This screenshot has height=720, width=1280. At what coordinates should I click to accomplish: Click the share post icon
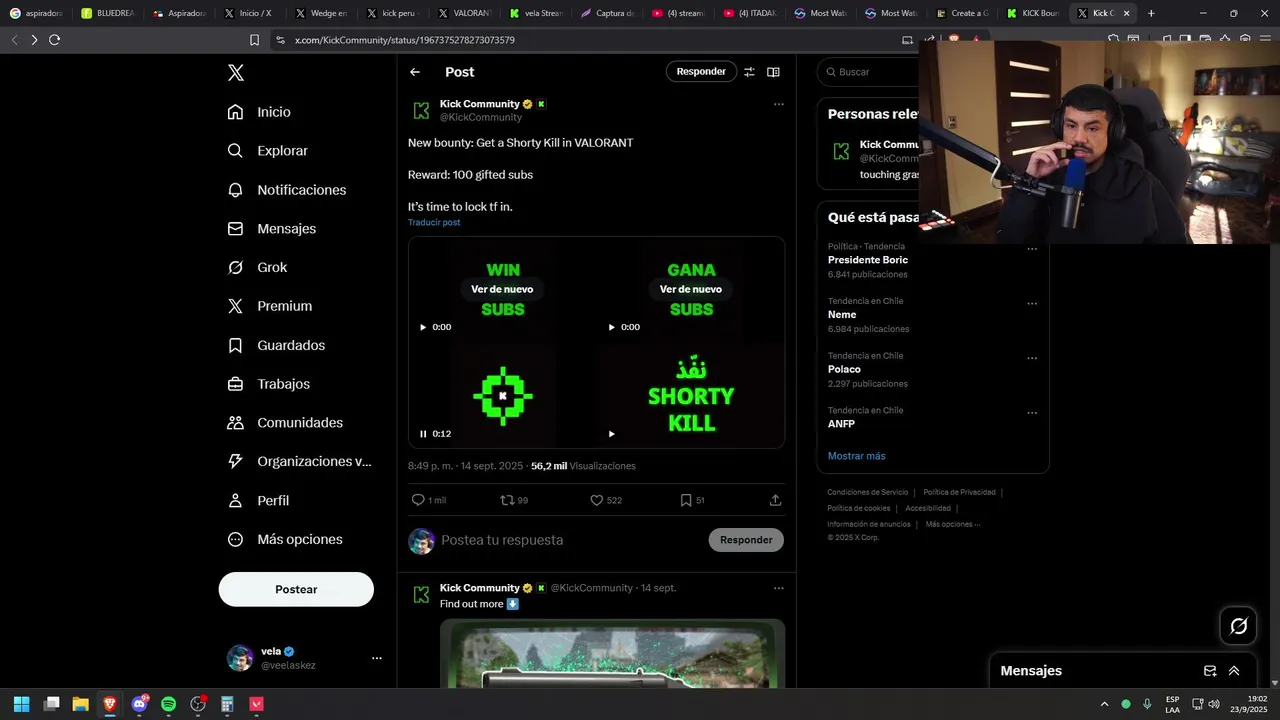coord(775,500)
